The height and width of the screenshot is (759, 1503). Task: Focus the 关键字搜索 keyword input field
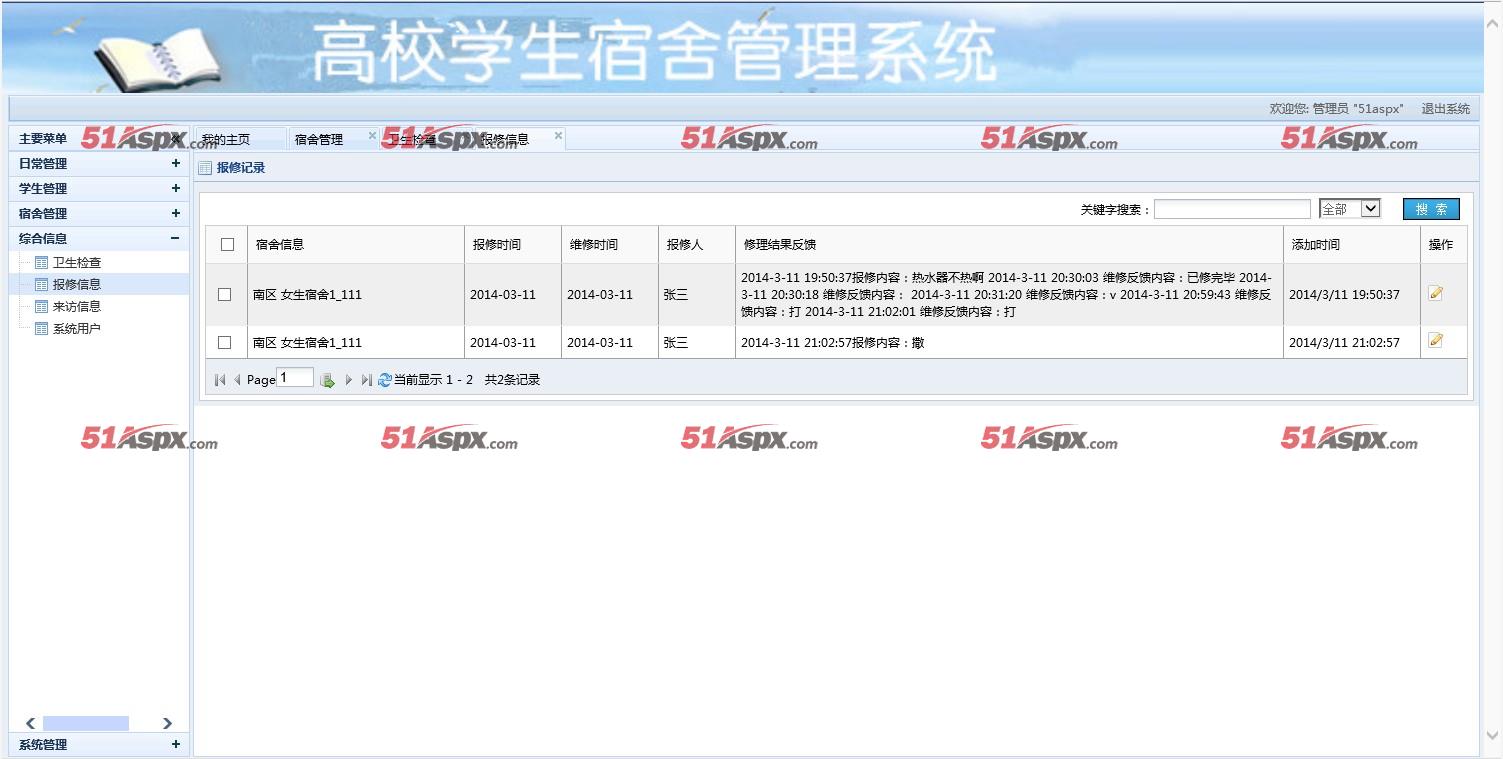tap(1232, 209)
